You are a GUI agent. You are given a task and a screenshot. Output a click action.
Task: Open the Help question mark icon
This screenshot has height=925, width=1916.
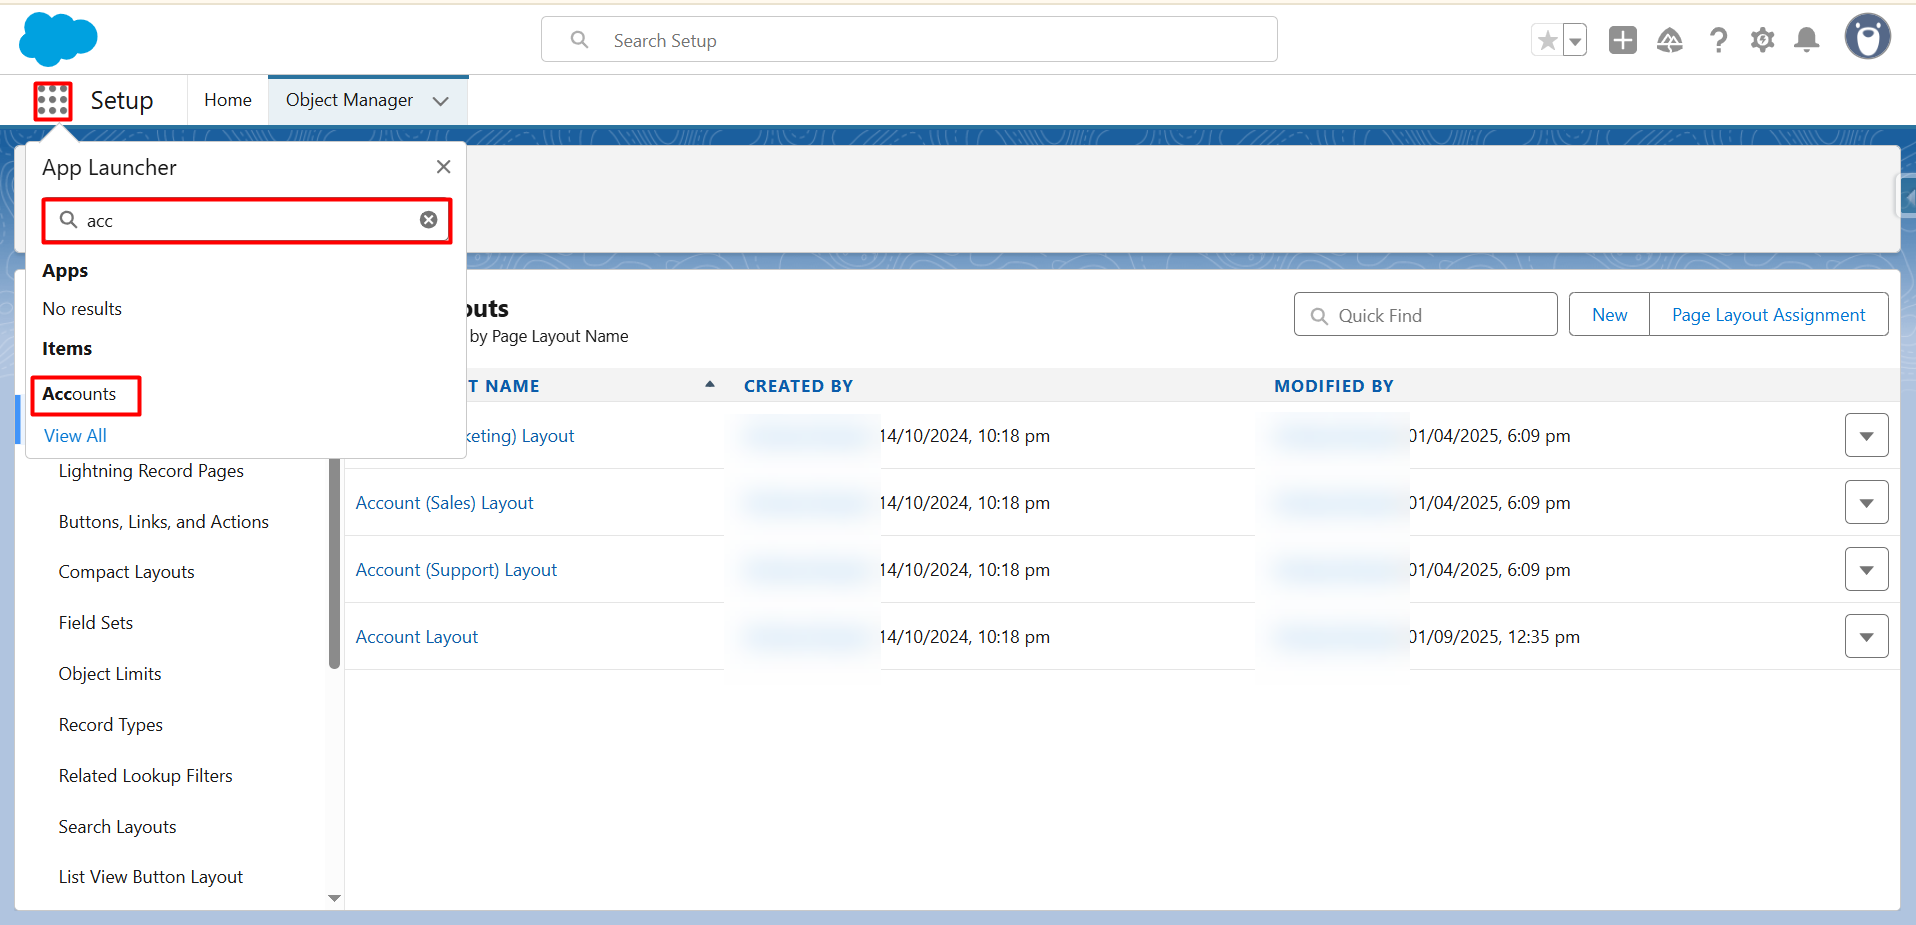click(x=1718, y=40)
